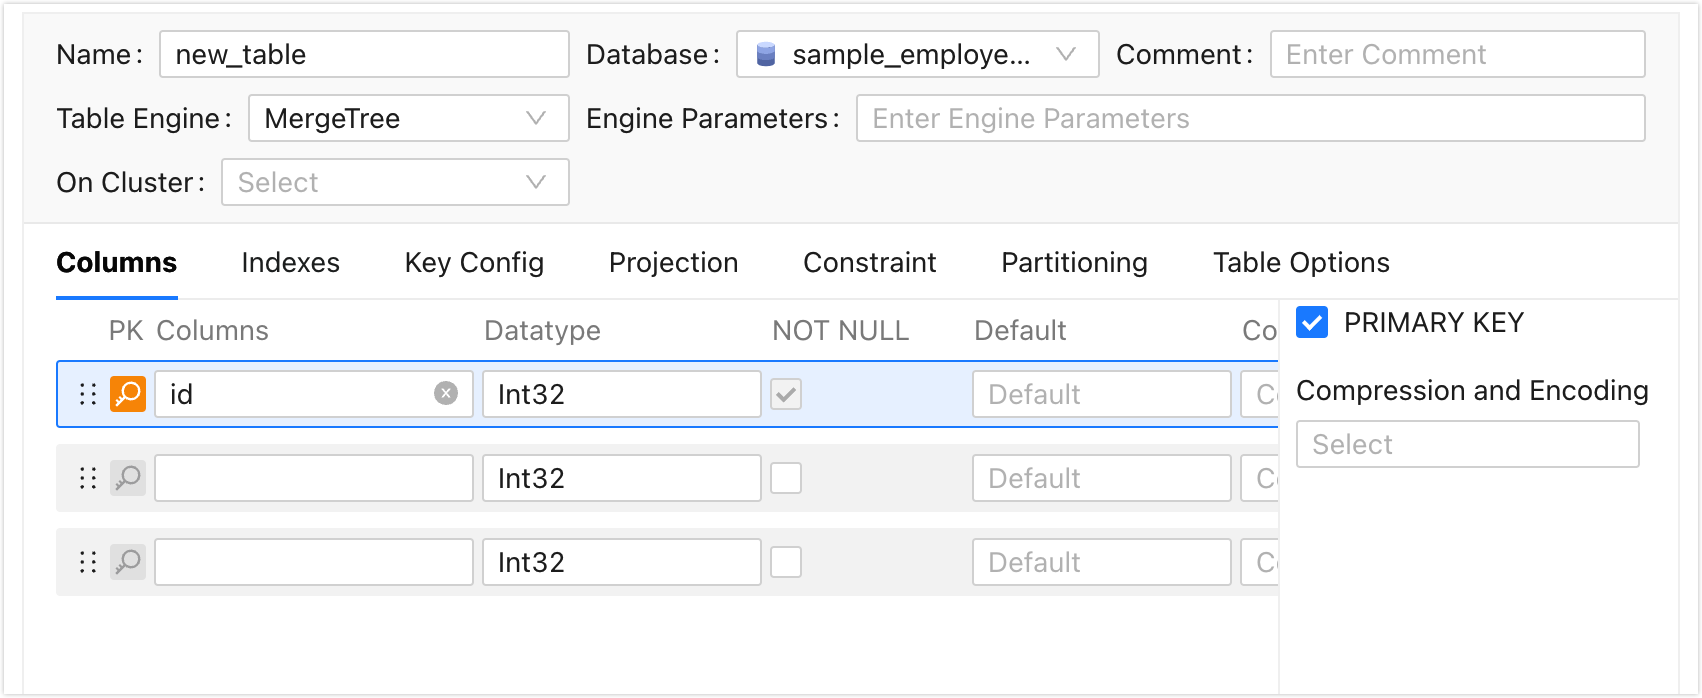The image size is (1702, 698).
Task: Switch to the Columns tab
Action: tap(117, 262)
